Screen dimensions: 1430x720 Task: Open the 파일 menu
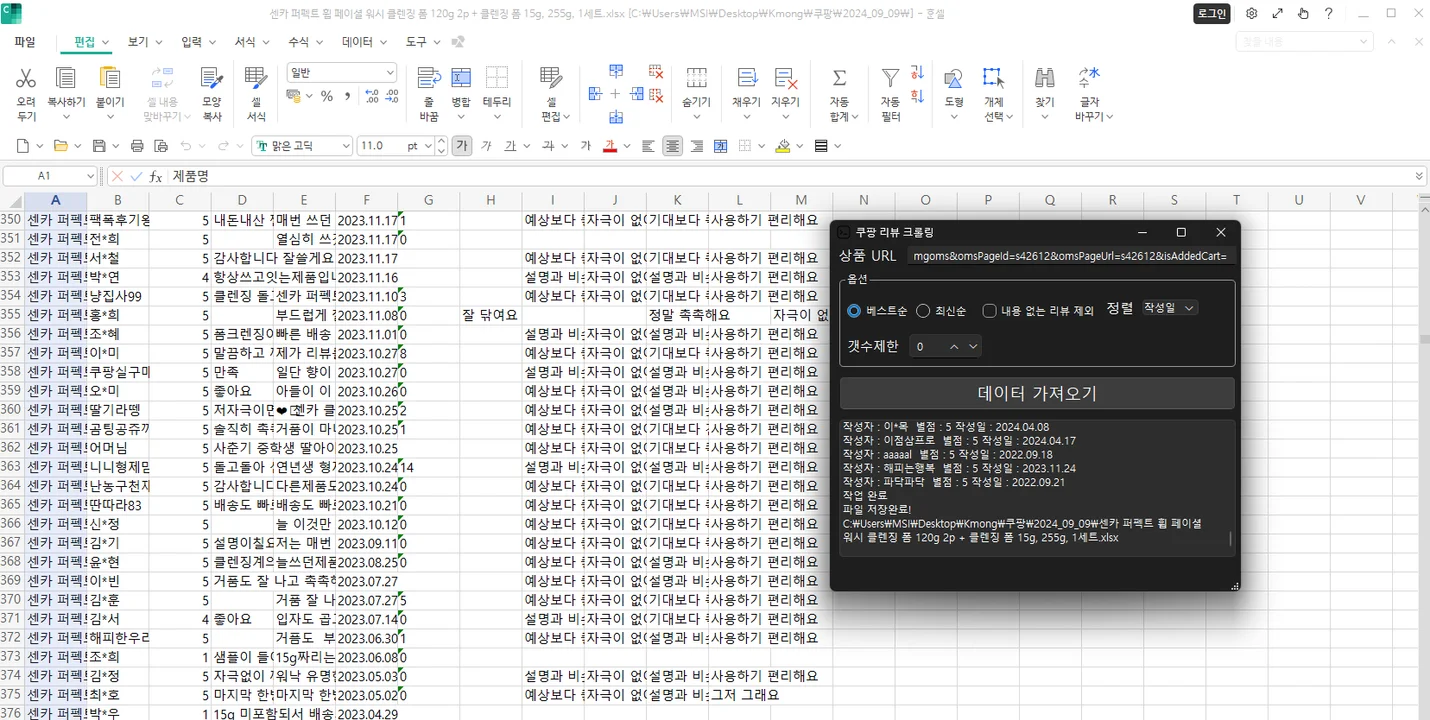coord(24,42)
